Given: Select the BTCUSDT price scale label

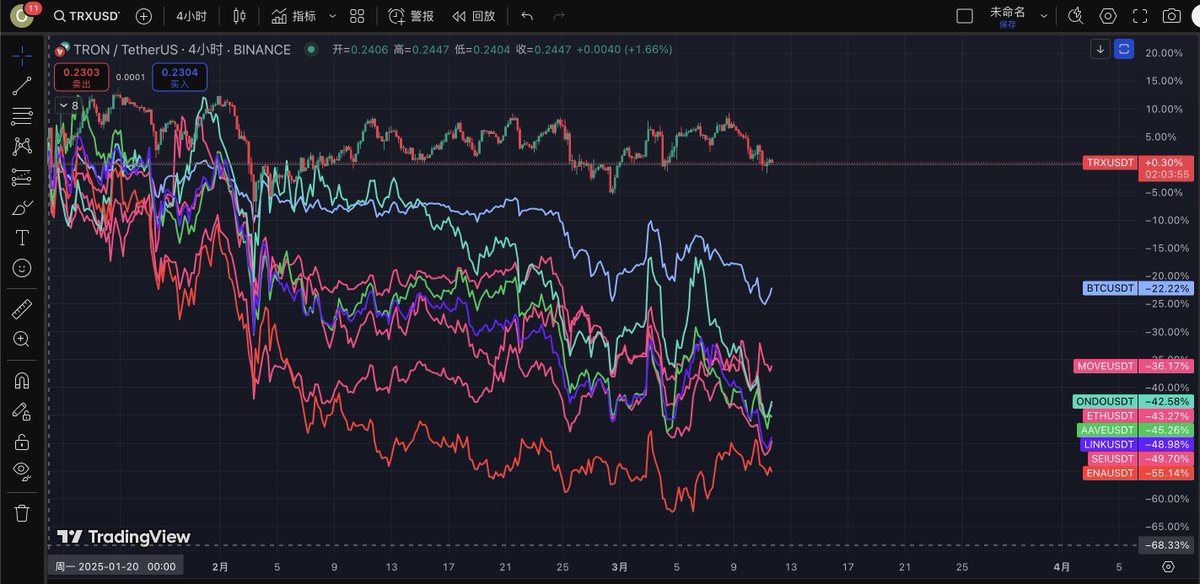Looking at the screenshot, I should click(x=1109, y=288).
